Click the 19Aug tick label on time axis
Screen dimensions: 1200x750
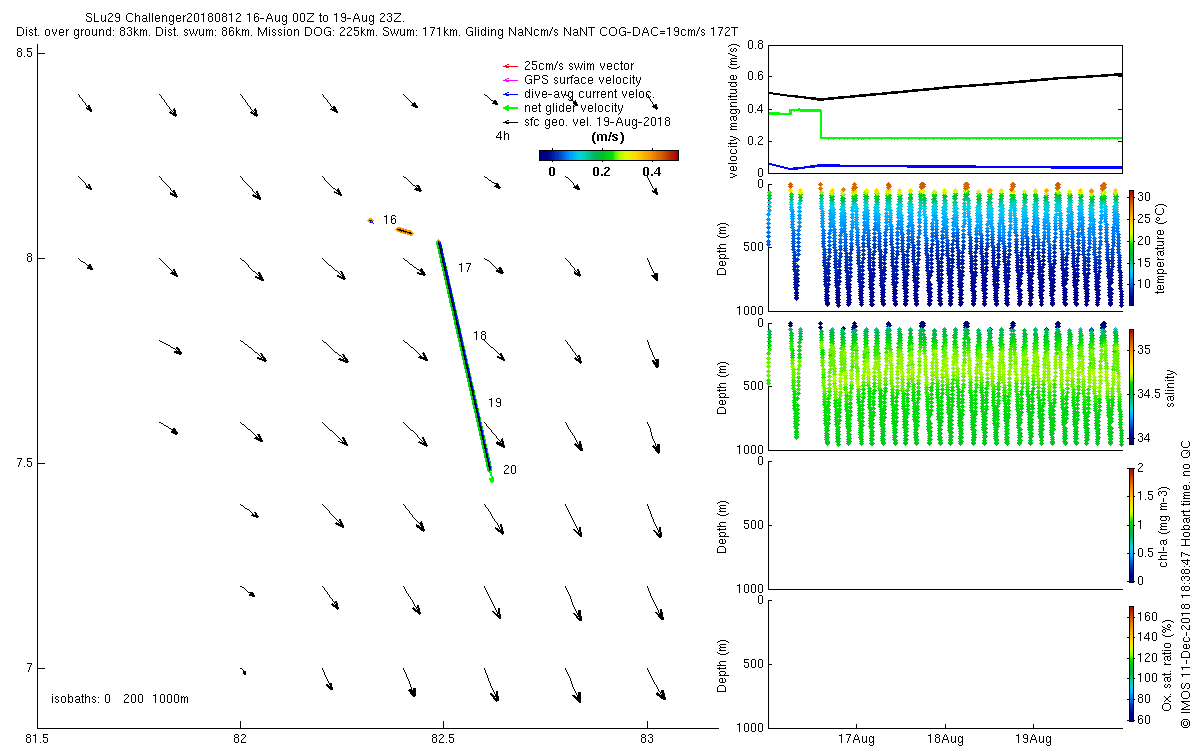click(1033, 740)
